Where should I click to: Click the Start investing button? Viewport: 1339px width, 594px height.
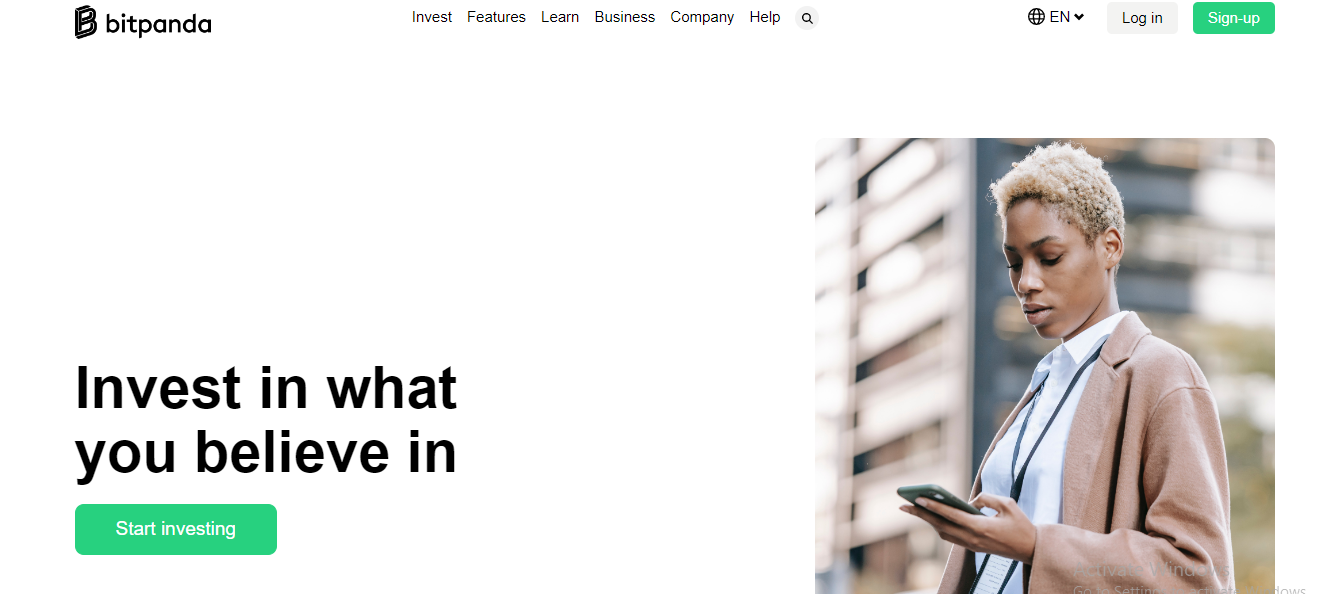(x=176, y=529)
